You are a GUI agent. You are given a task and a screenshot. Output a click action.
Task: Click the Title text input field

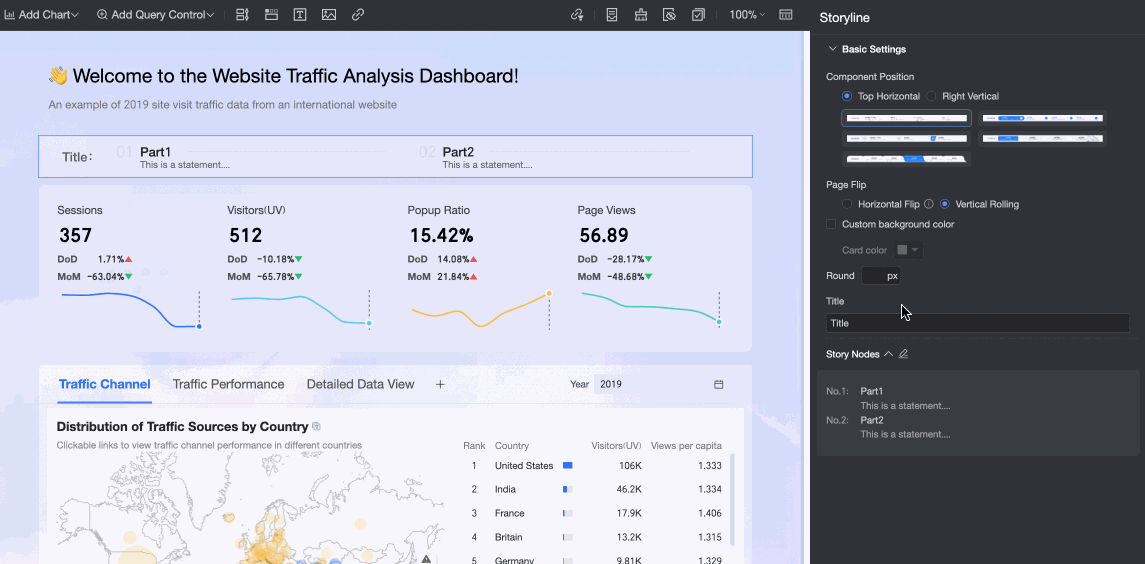pyautogui.click(x=977, y=323)
